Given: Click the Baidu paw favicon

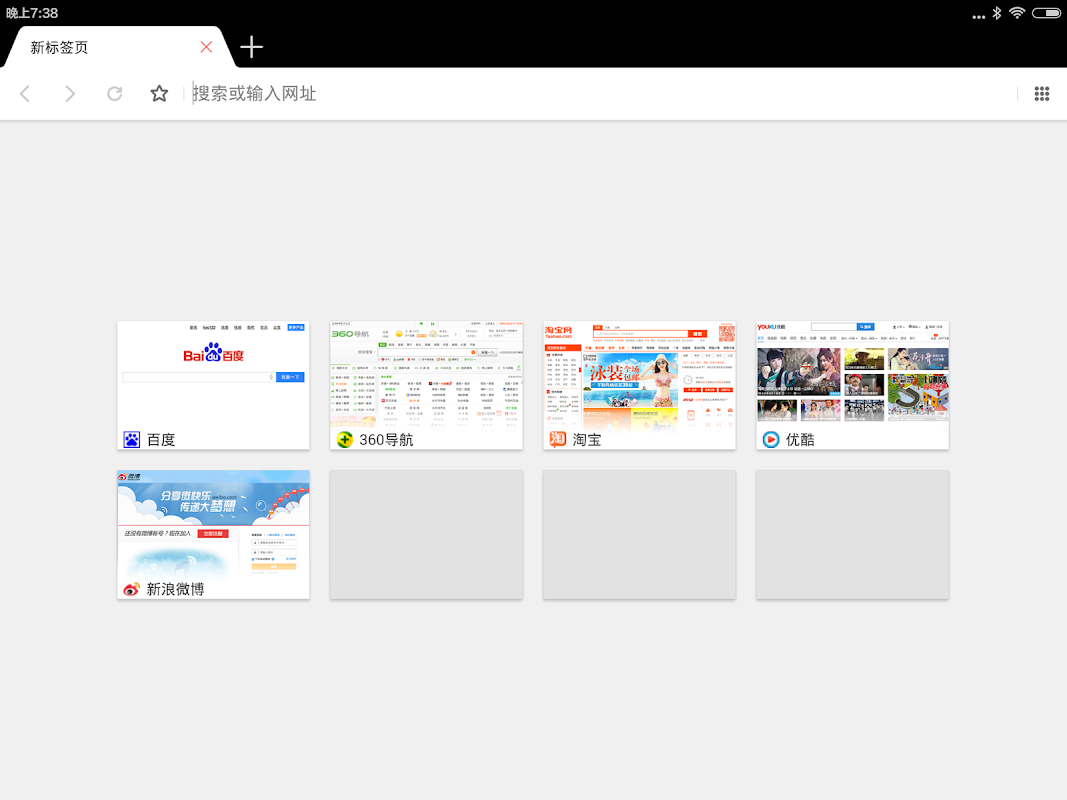Looking at the screenshot, I should 131,439.
